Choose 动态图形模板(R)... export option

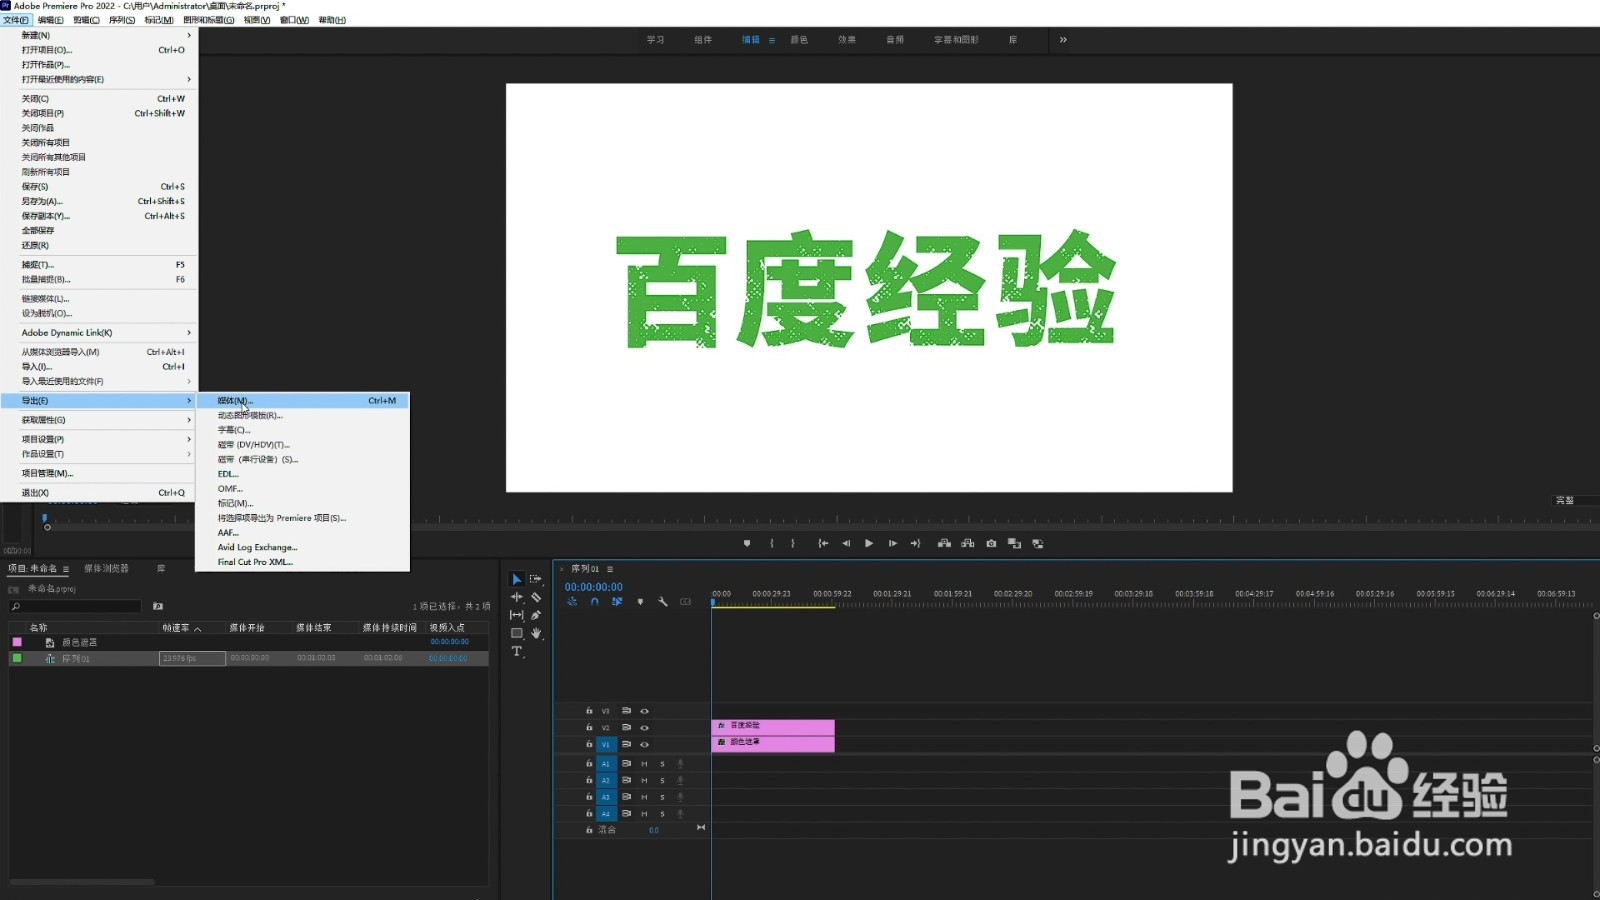click(x=303, y=415)
